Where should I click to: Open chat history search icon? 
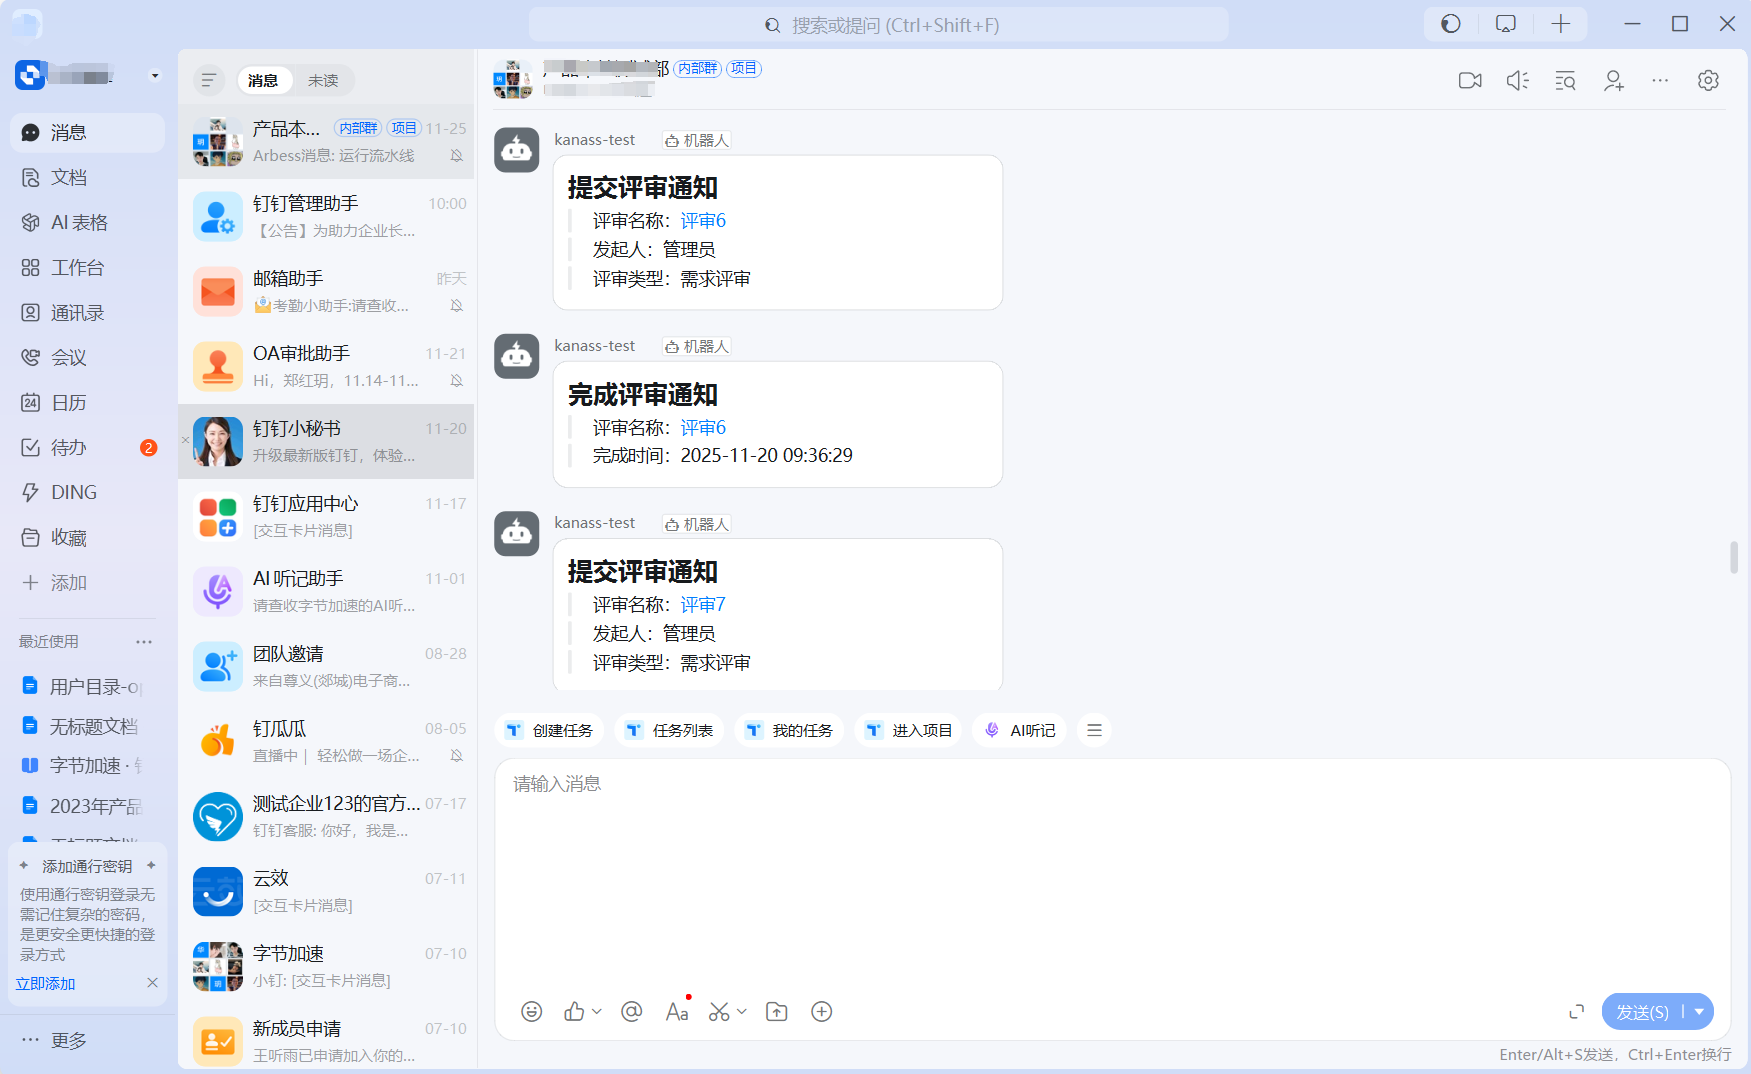tap(1565, 81)
